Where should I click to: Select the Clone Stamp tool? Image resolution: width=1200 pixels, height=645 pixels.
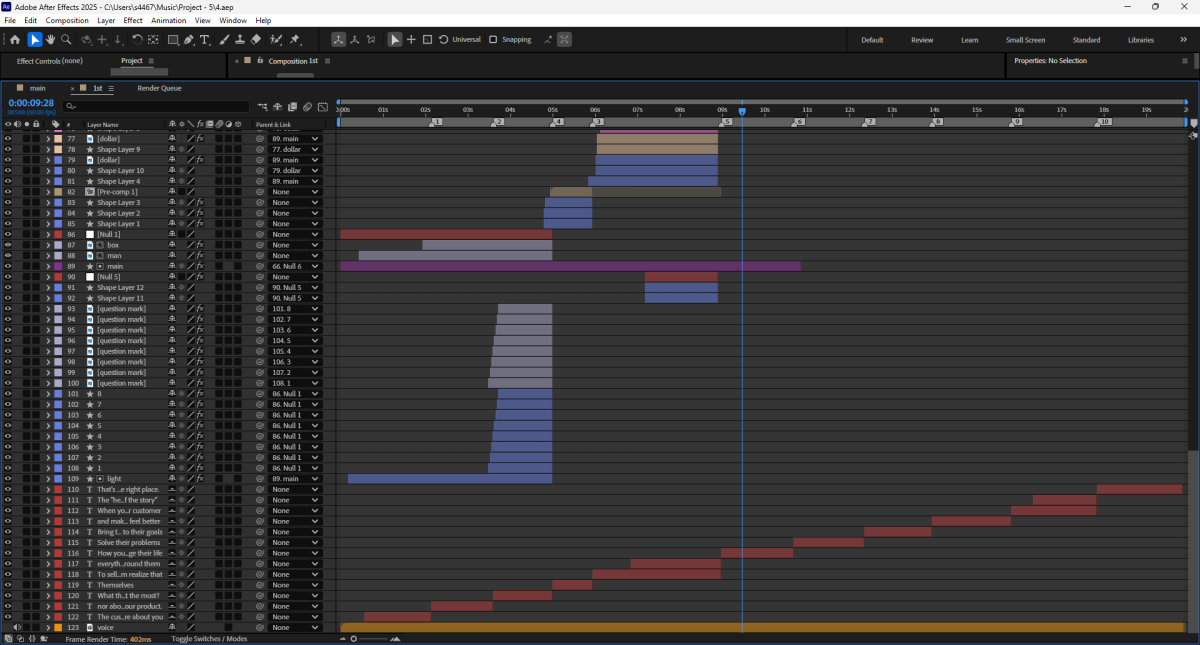click(239, 40)
